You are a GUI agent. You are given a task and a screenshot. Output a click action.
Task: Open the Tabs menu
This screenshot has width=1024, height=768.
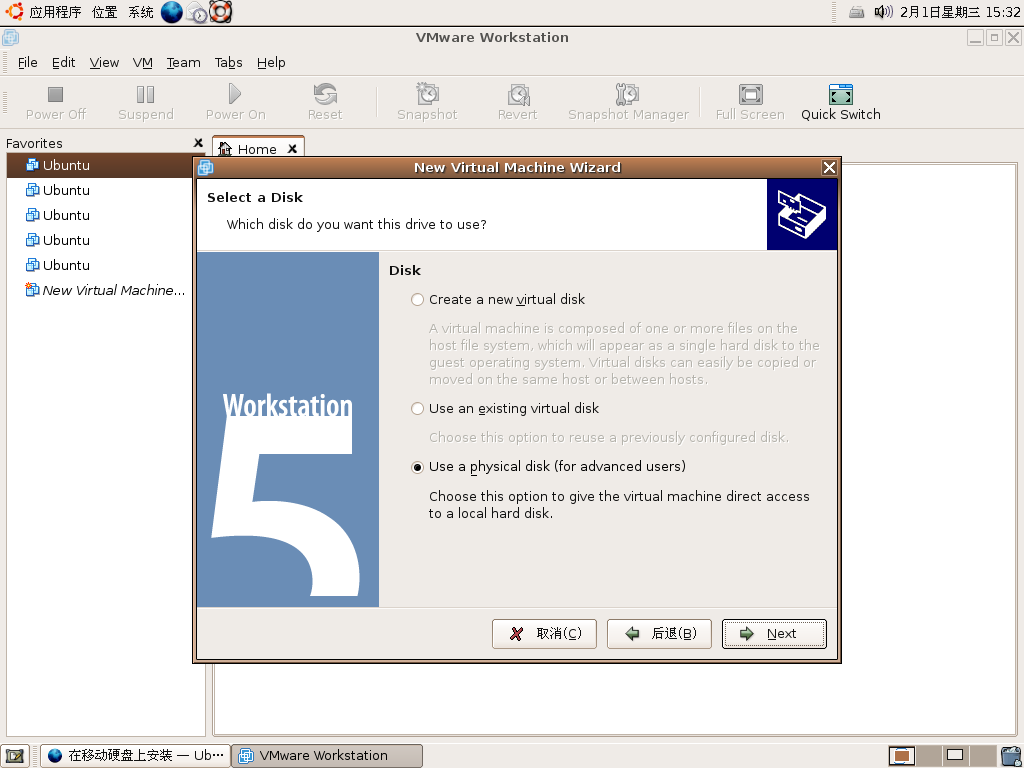point(229,63)
